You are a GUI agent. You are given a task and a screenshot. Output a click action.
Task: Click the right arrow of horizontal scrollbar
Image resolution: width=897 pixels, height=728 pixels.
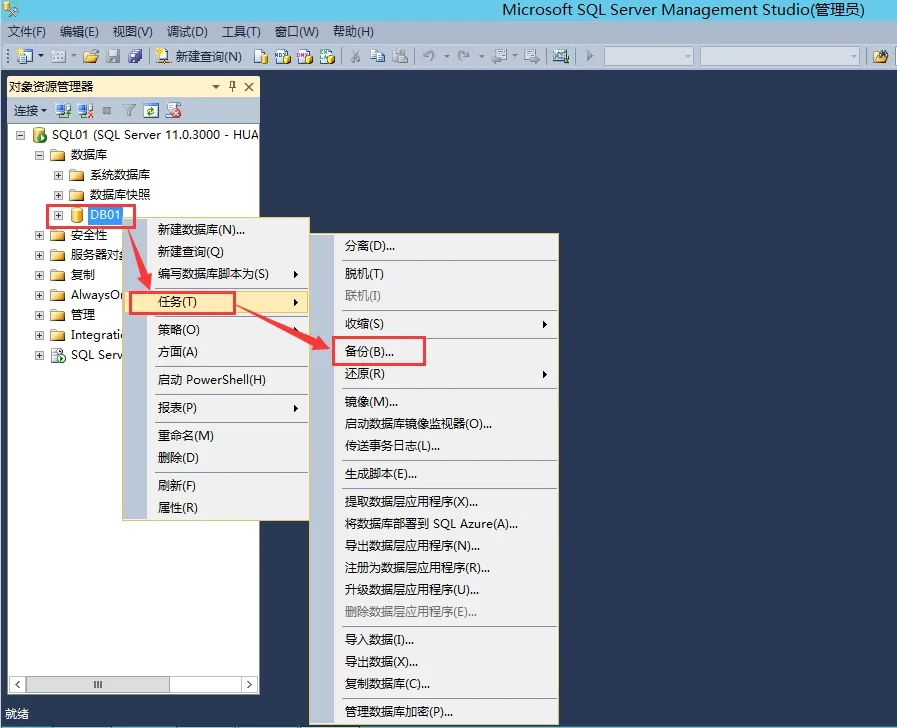[x=249, y=685]
